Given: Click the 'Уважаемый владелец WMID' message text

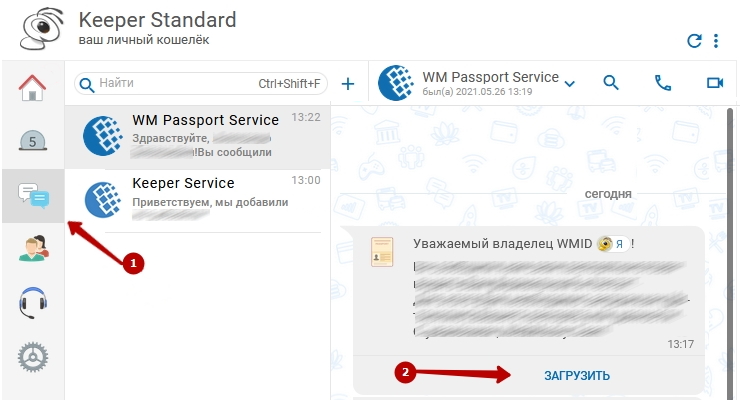Looking at the screenshot, I should (x=503, y=244).
